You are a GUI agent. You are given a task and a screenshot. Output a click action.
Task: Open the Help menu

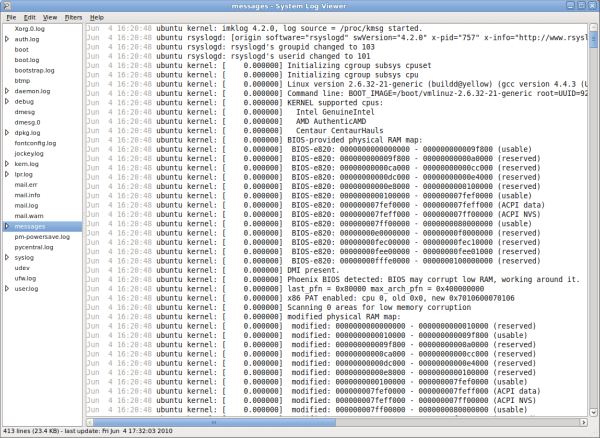click(97, 18)
